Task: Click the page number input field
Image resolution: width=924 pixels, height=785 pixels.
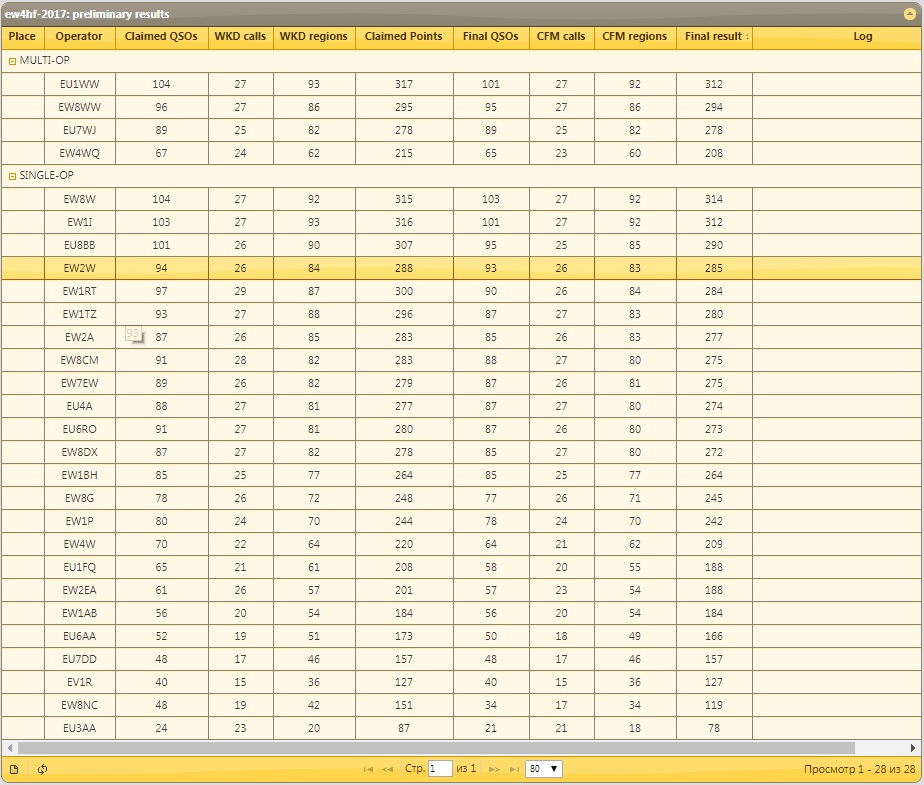Action: point(439,769)
